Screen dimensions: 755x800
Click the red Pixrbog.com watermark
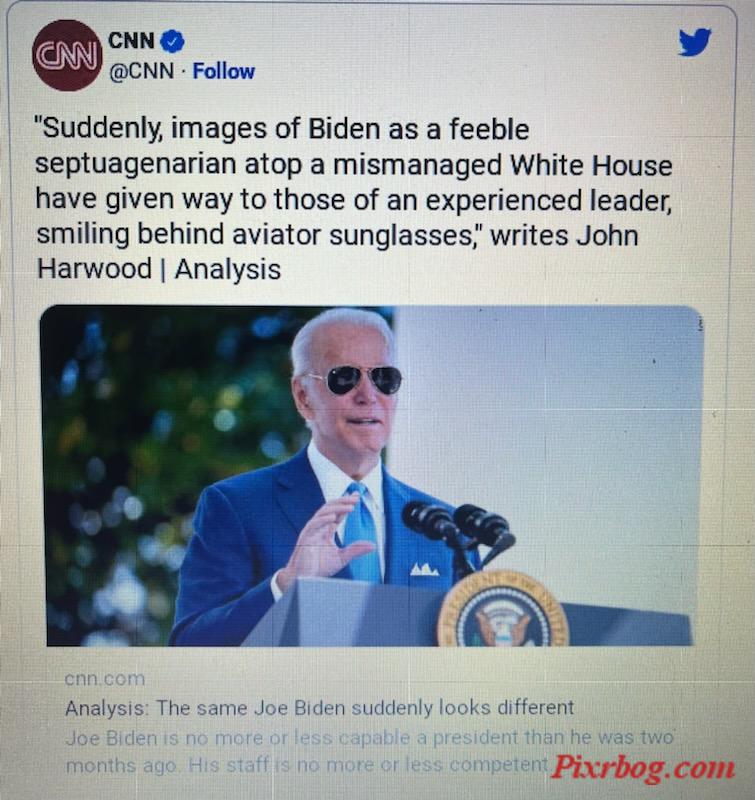coord(643,766)
